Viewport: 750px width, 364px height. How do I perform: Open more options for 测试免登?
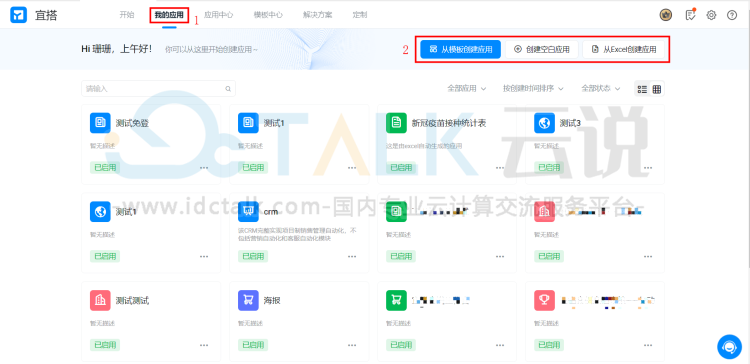pyautogui.click(x=204, y=168)
